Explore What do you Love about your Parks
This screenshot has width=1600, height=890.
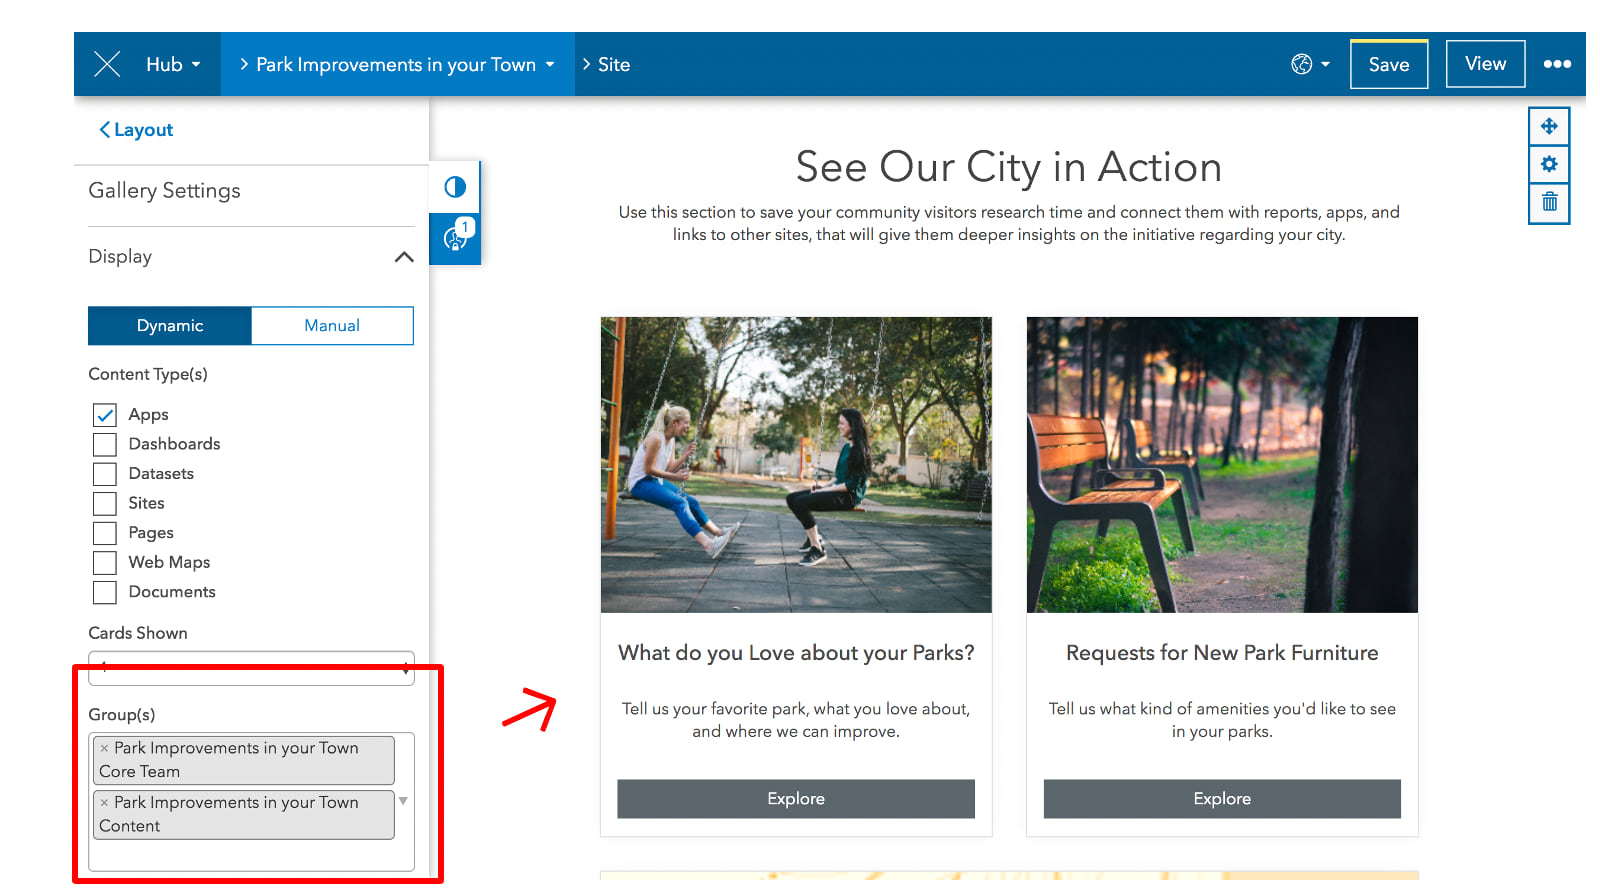pyautogui.click(x=796, y=799)
